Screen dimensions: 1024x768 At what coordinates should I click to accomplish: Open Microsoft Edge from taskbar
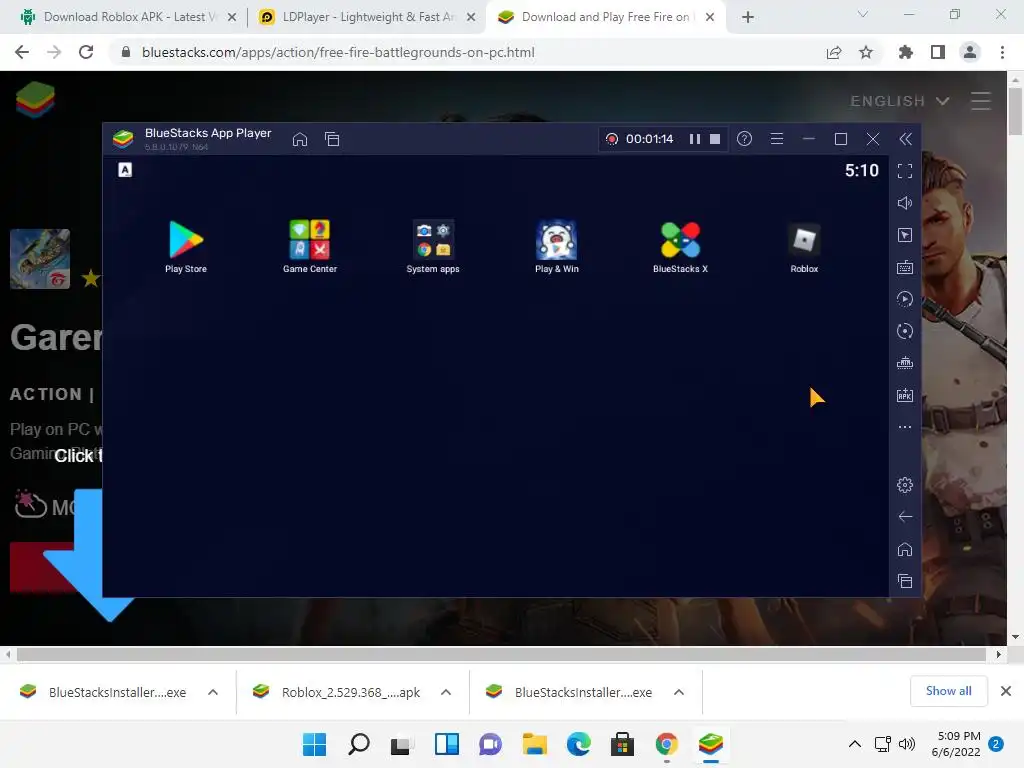(x=579, y=744)
